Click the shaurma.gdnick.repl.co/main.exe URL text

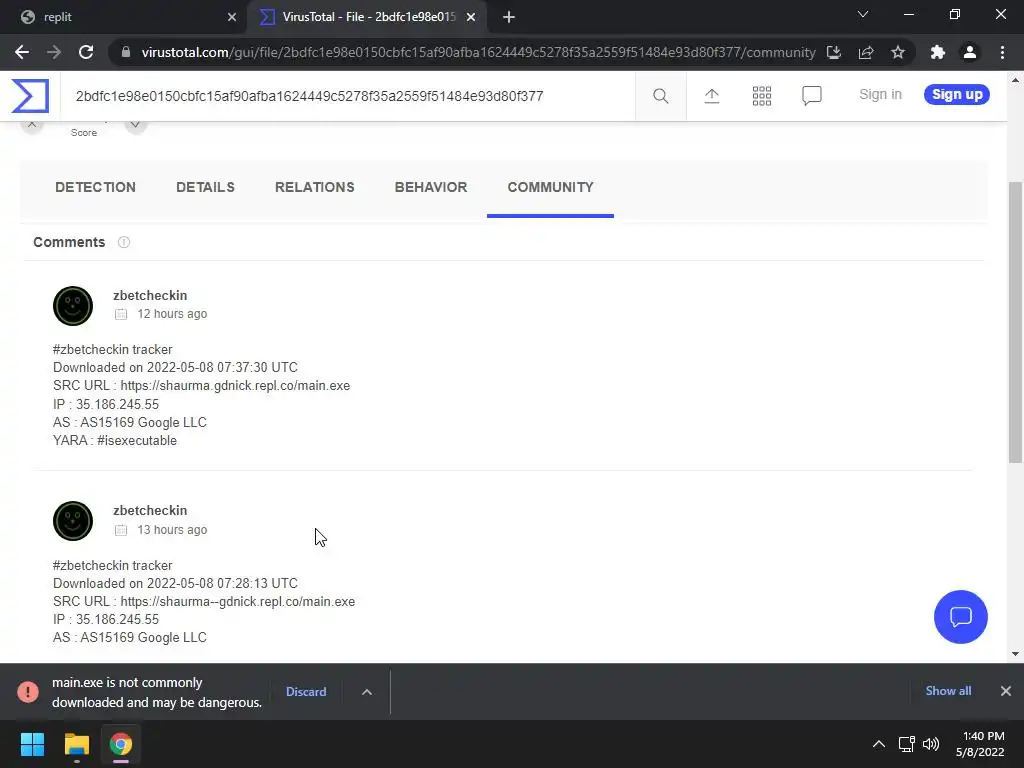(235, 386)
